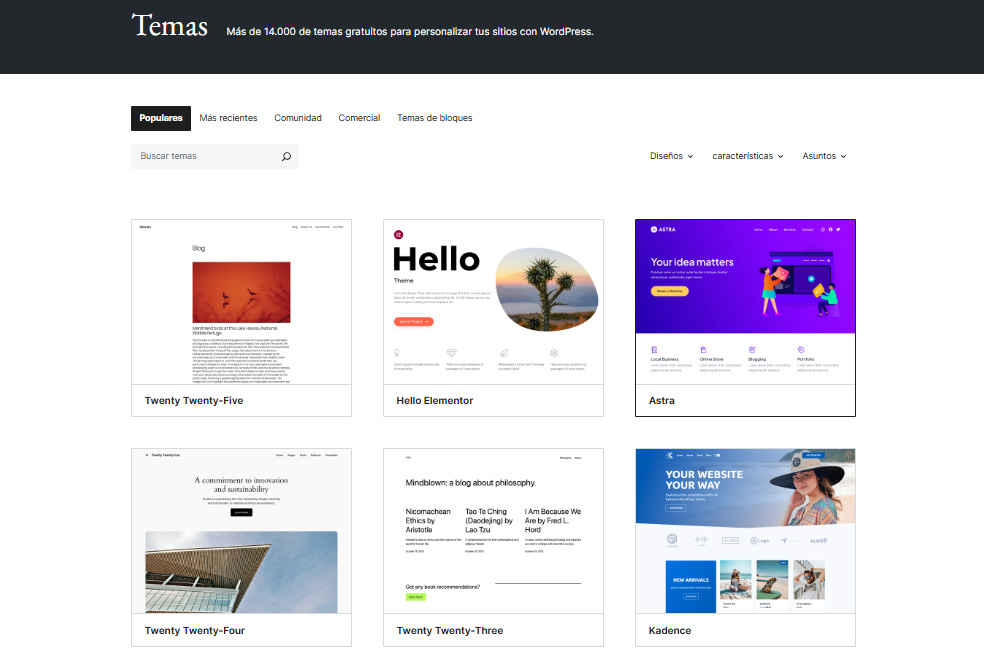
Task: Open the Twenty Twenty-Three theme preview image
Action: click(x=493, y=531)
